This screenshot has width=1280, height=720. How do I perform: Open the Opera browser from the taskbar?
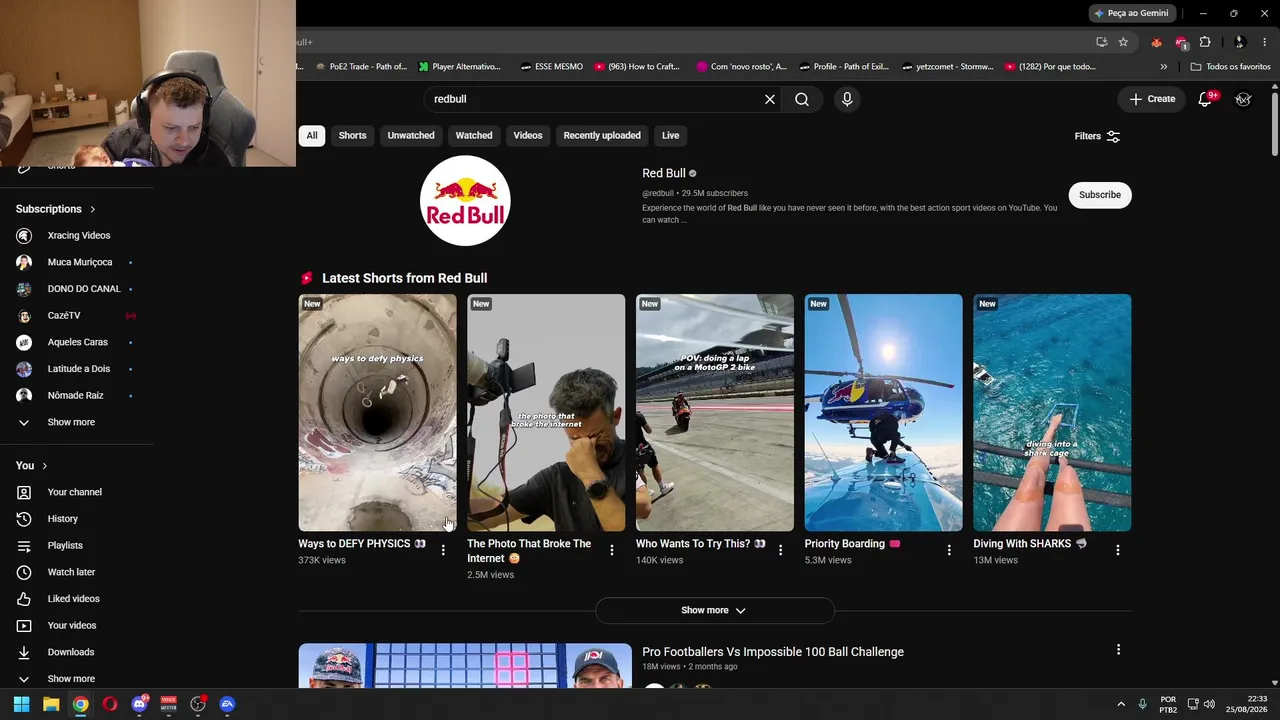click(x=110, y=704)
